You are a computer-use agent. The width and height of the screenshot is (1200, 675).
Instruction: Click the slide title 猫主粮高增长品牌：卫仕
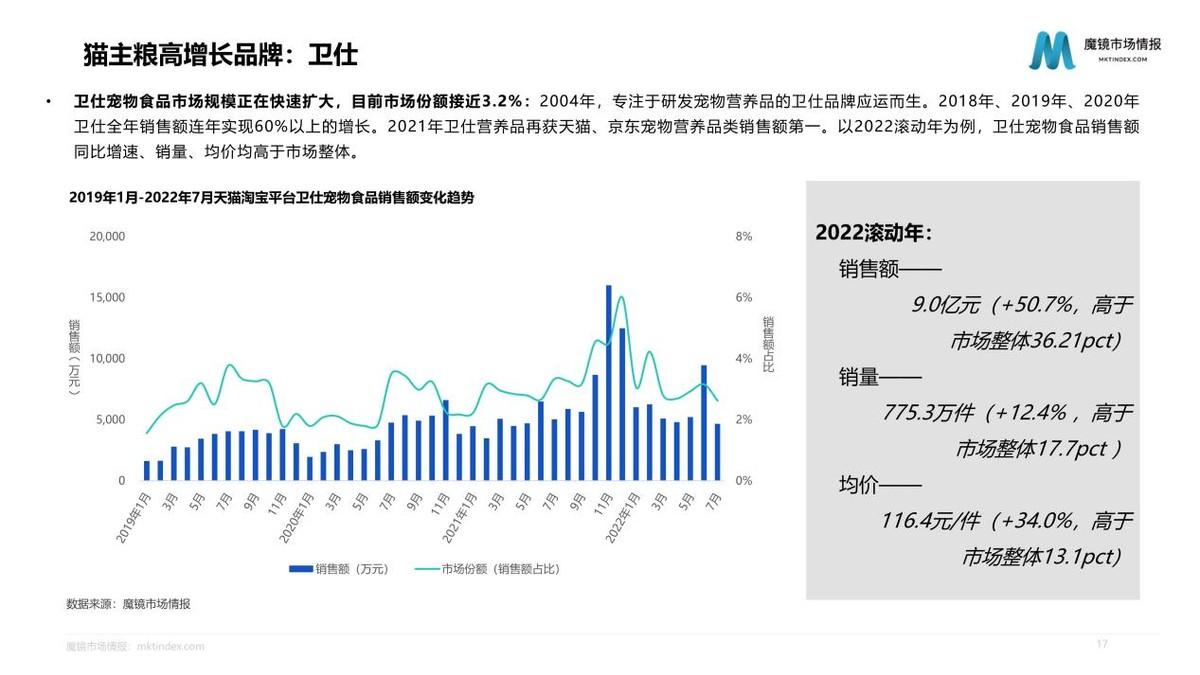[220, 53]
